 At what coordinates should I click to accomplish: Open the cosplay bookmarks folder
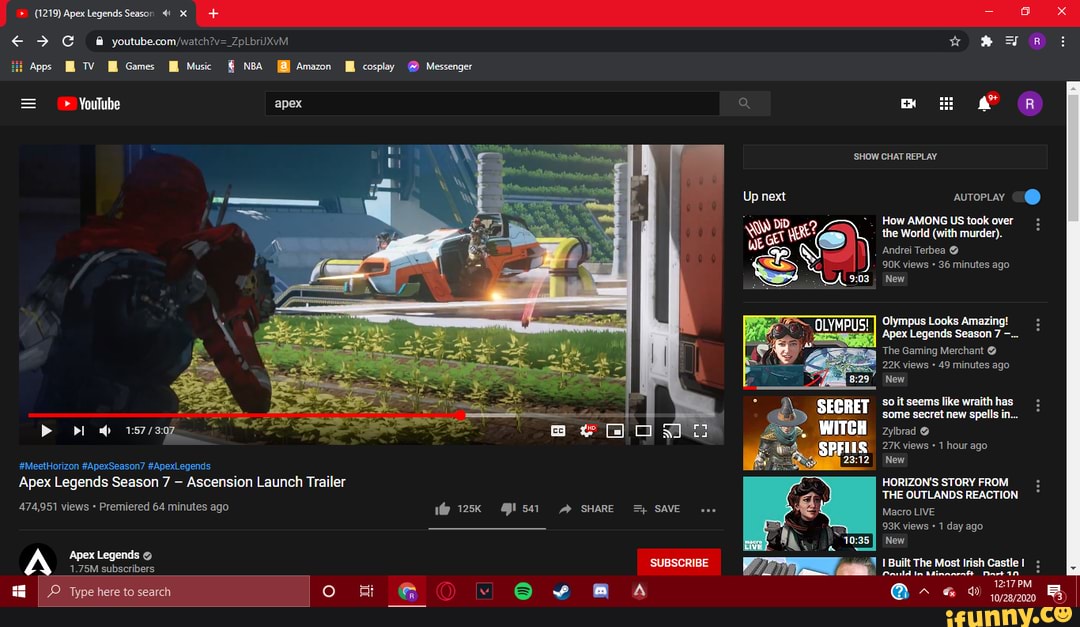coord(370,66)
